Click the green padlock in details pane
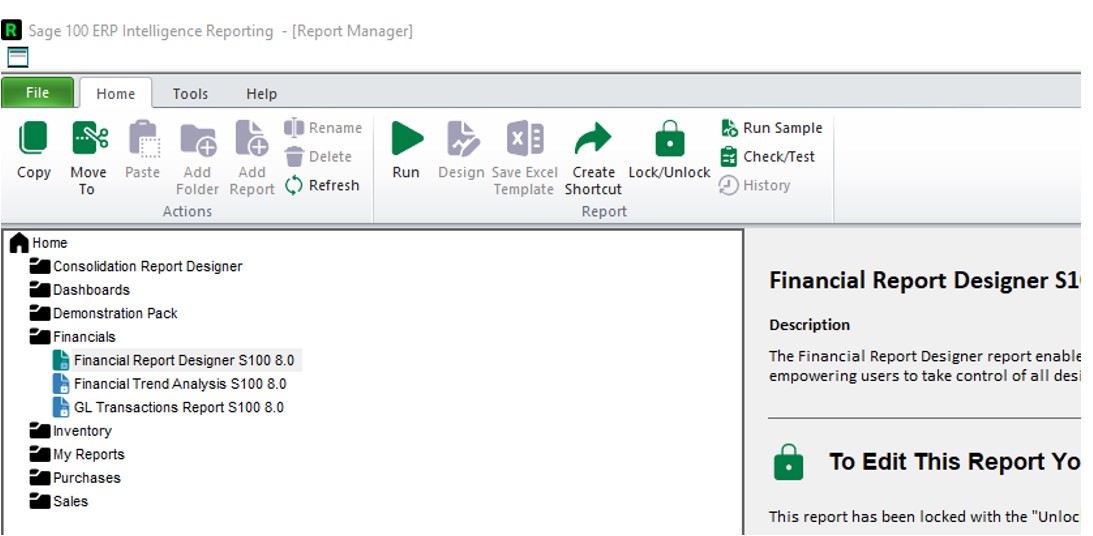The image size is (1093, 536). (x=788, y=463)
